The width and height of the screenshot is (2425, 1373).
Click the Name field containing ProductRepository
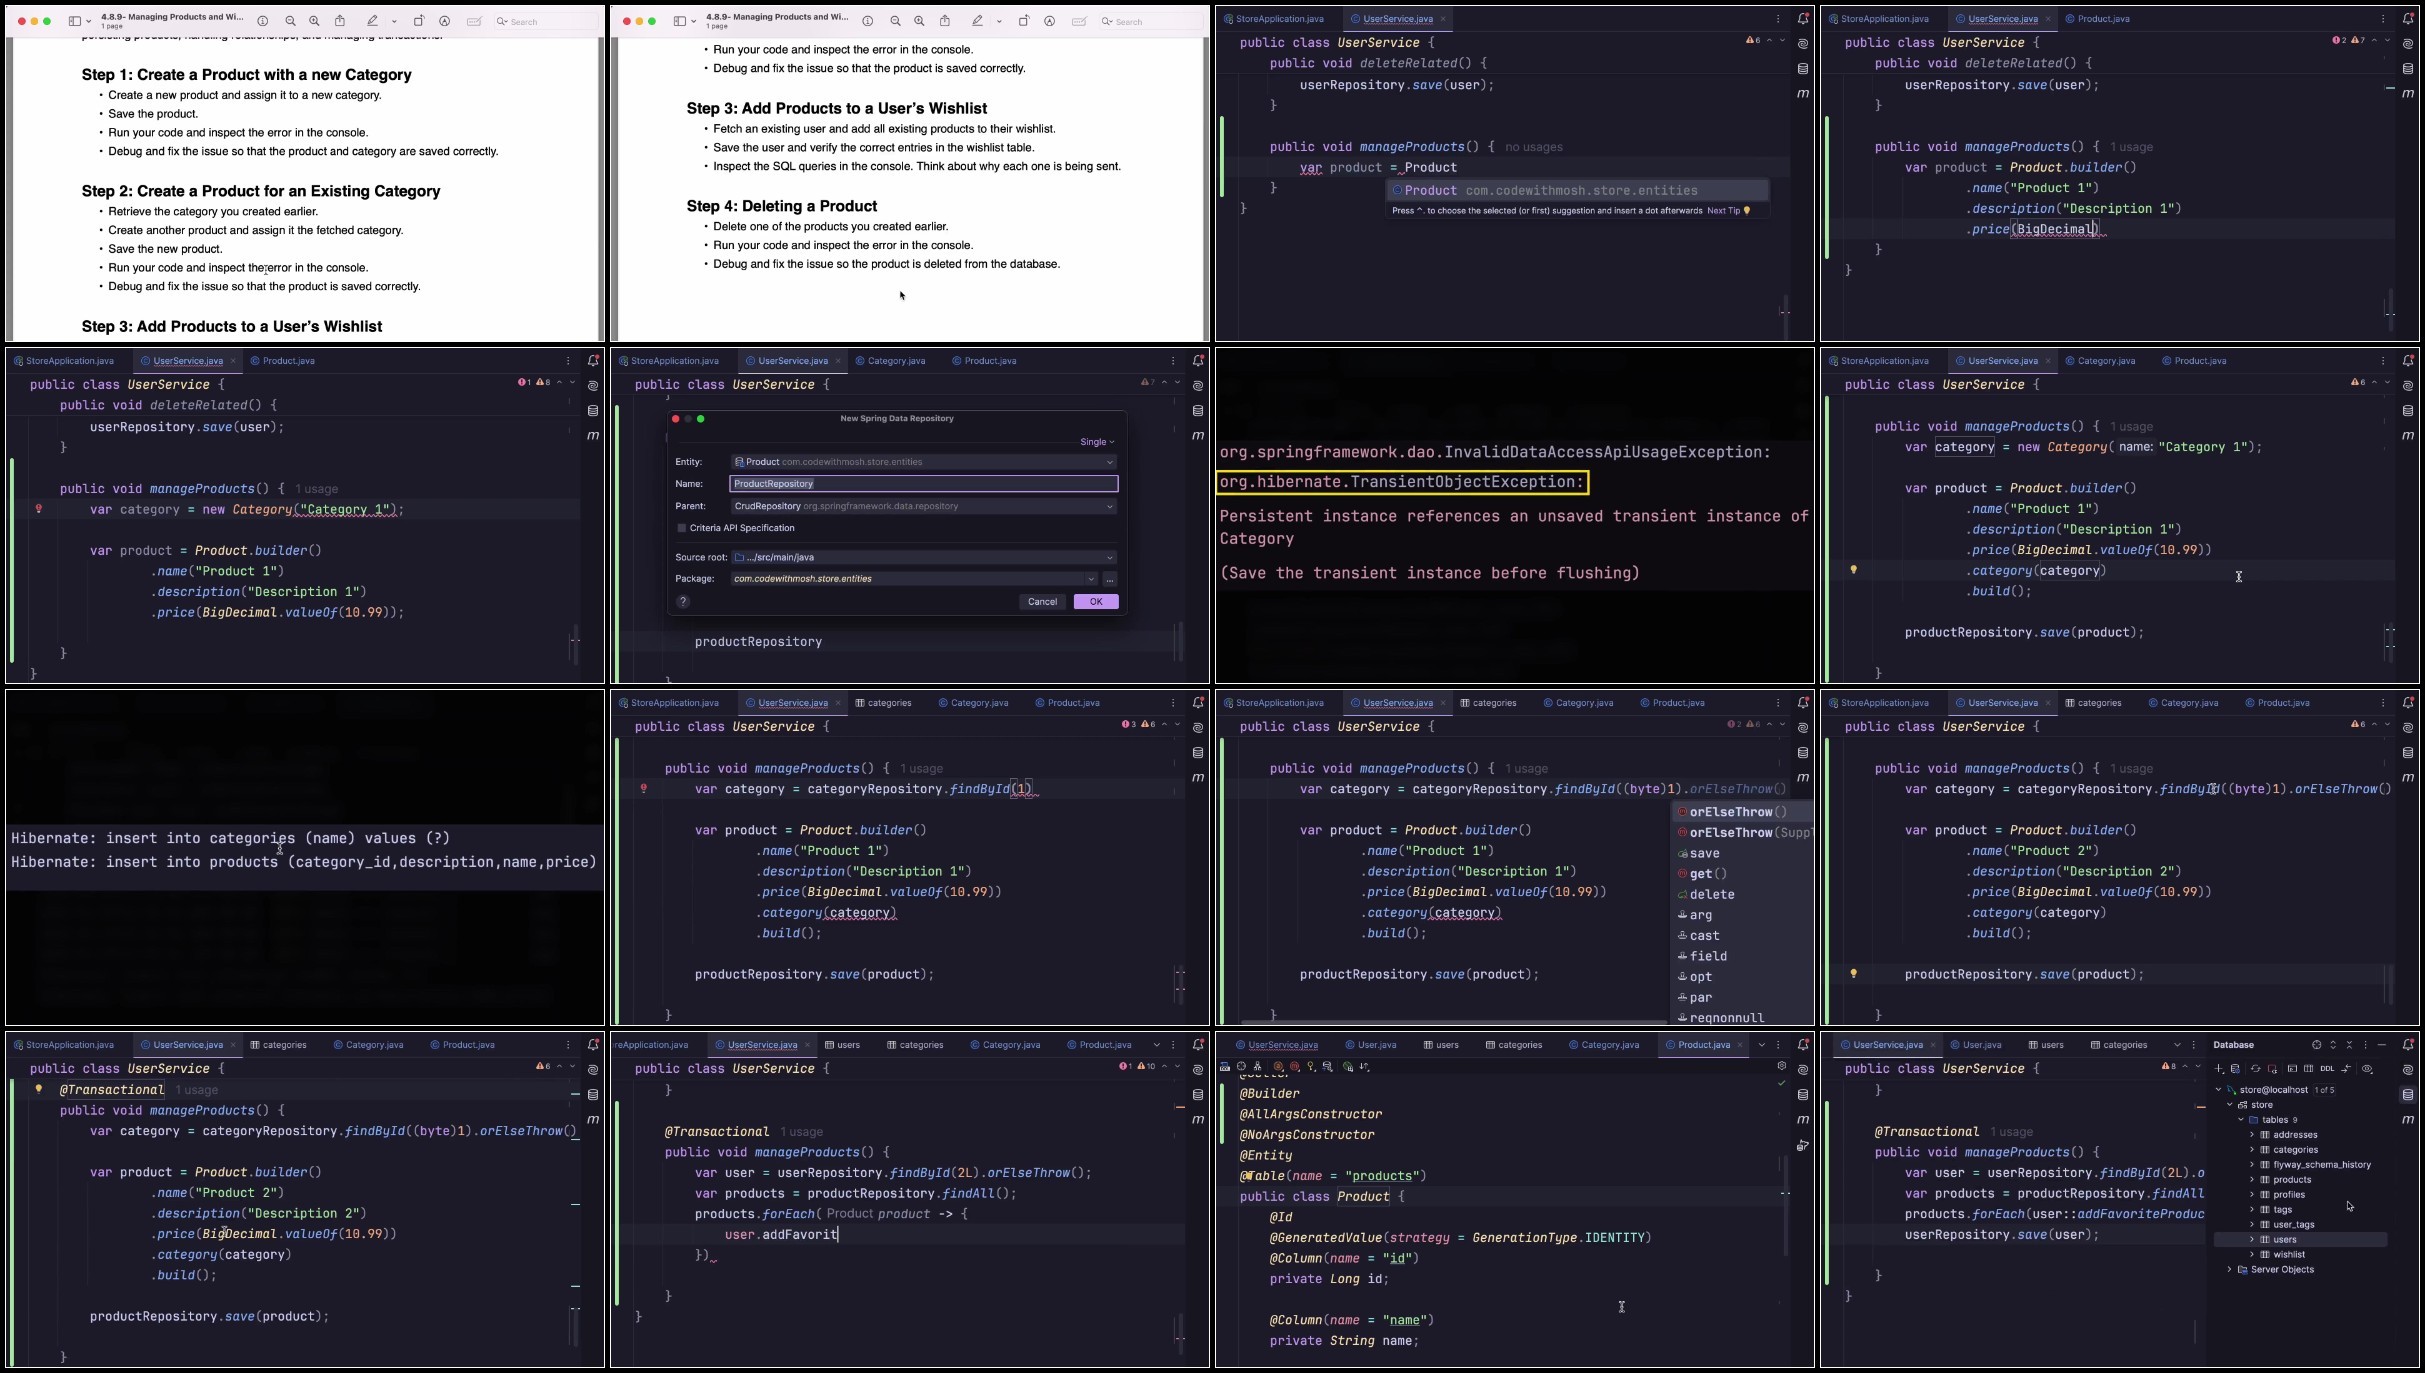click(x=923, y=484)
